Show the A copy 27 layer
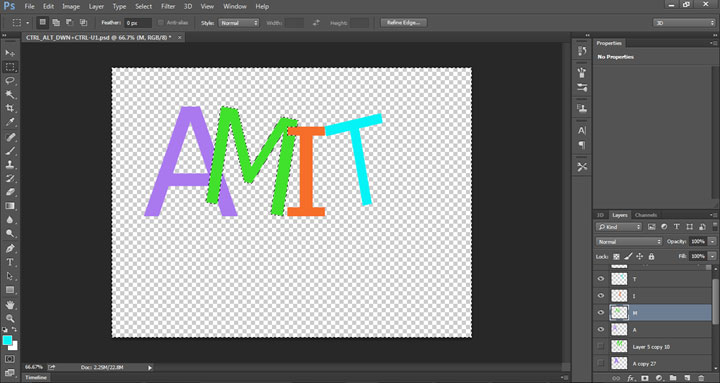This screenshot has width=720, height=383. tap(601, 363)
